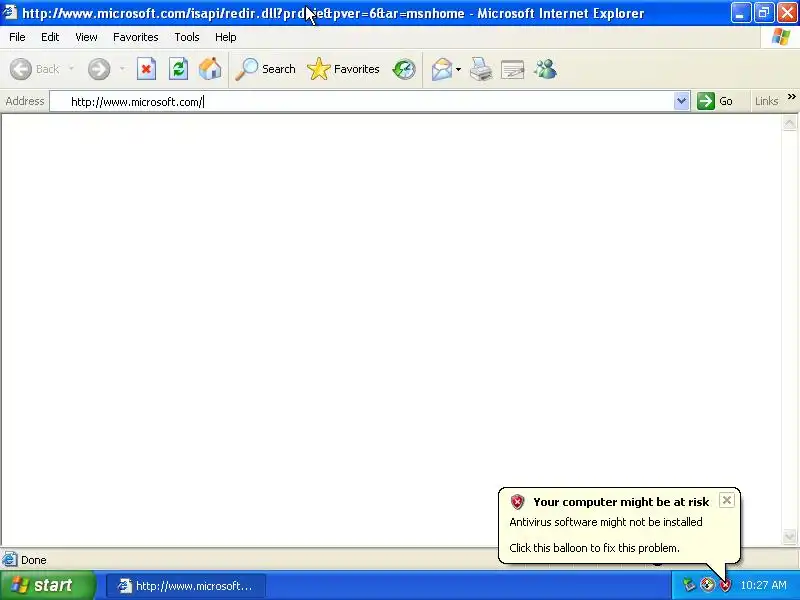Viewport: 800px width, 600px height.
Task: Click the green network connection tray icon
Action: pyautogui.click(x=689, y=585)
